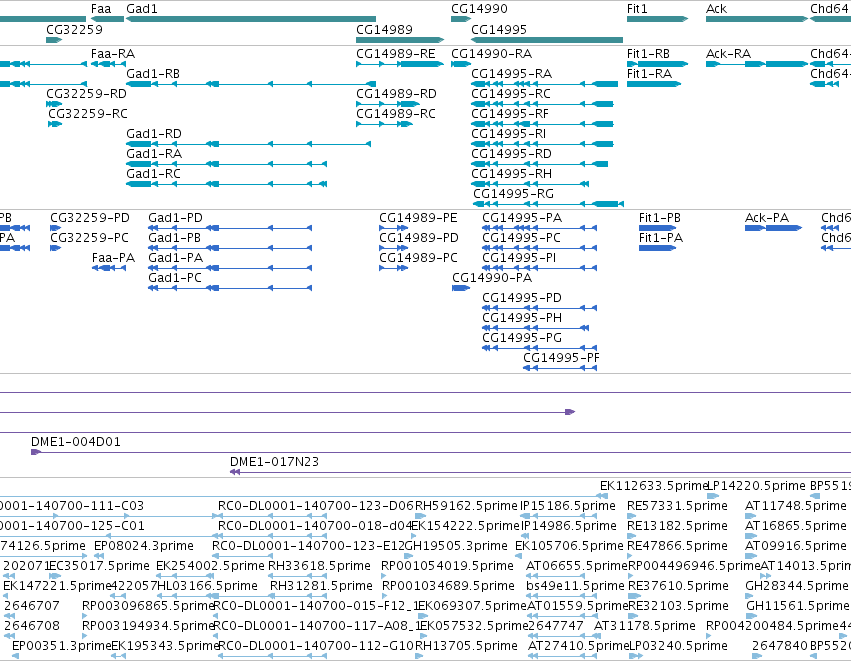851x661 pixels.
Task: Select the Ack gene feature
Action: click(x=757, y=19)
